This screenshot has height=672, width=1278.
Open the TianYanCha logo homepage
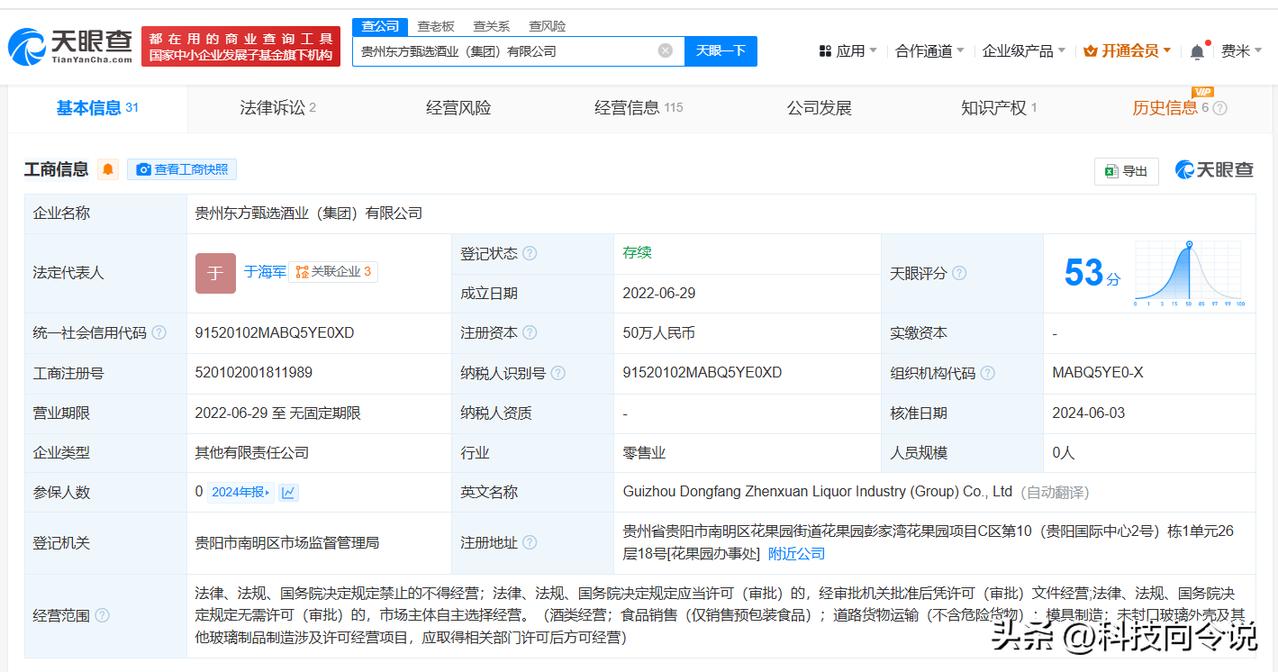point(71,45)
